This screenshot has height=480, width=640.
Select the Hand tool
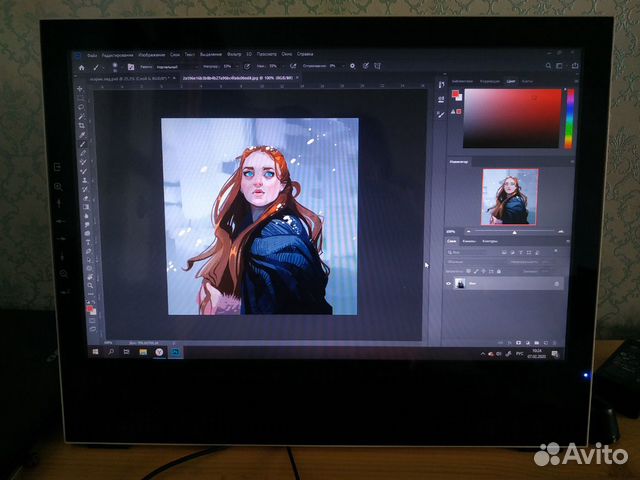(90, 276)
